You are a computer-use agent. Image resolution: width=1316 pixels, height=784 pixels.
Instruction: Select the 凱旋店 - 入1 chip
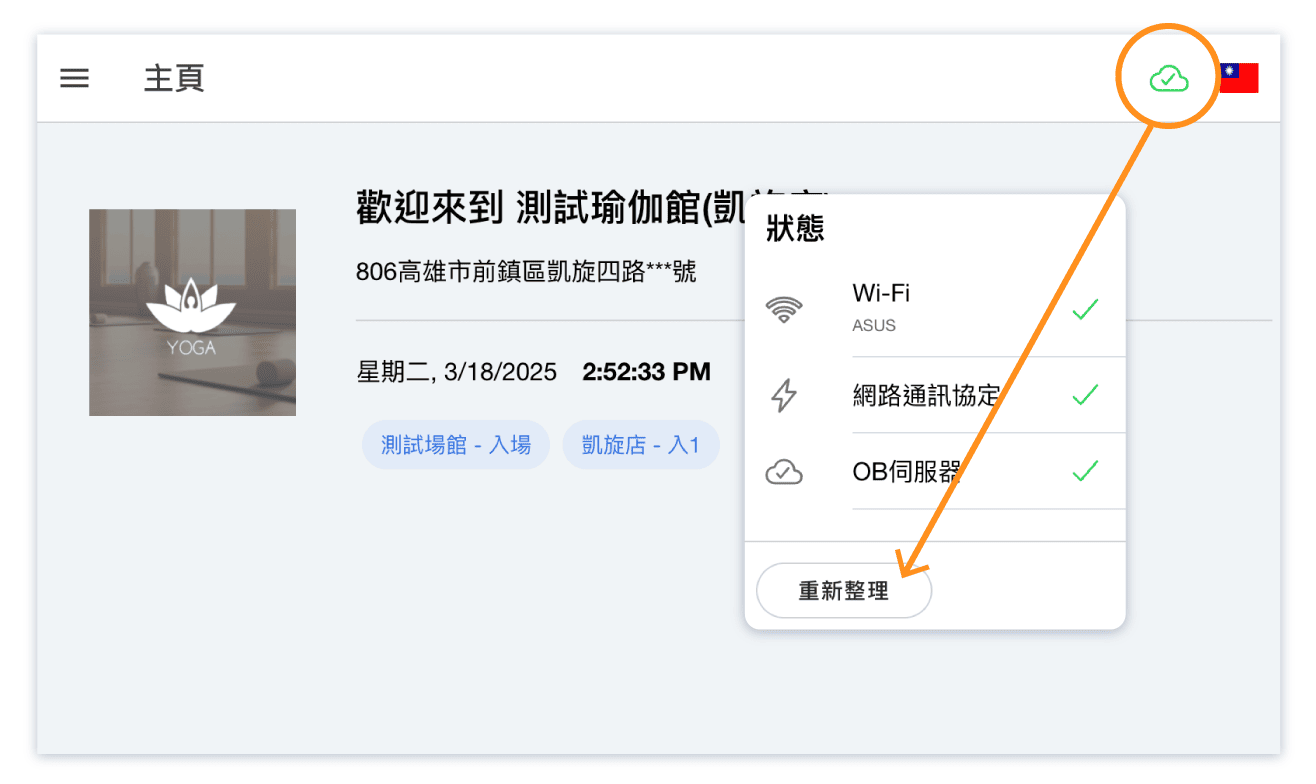(641, 445)
